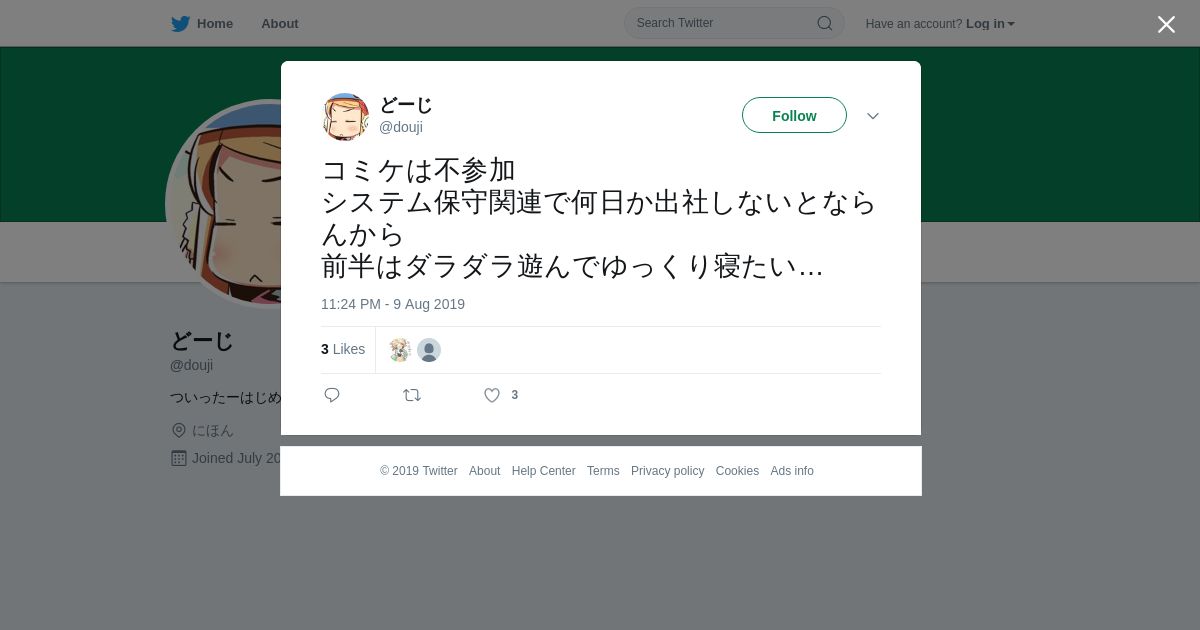Retweet this tweet using the retweet icon
The height and width of the screenshot is (630, 1200).
pyautogui.click(x=412, y=395)
